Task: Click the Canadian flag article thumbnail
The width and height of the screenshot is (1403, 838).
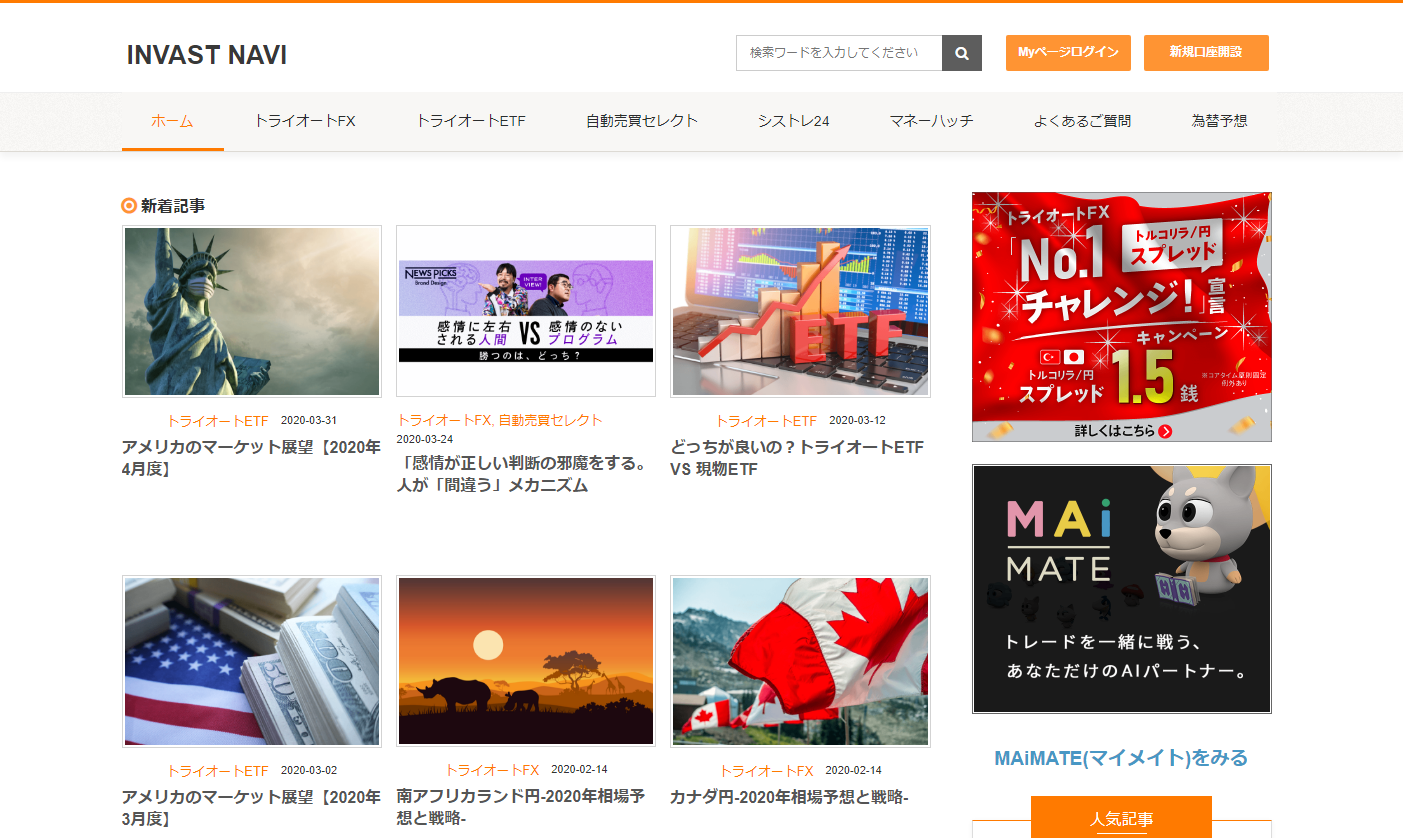Action: click(800, 661)
